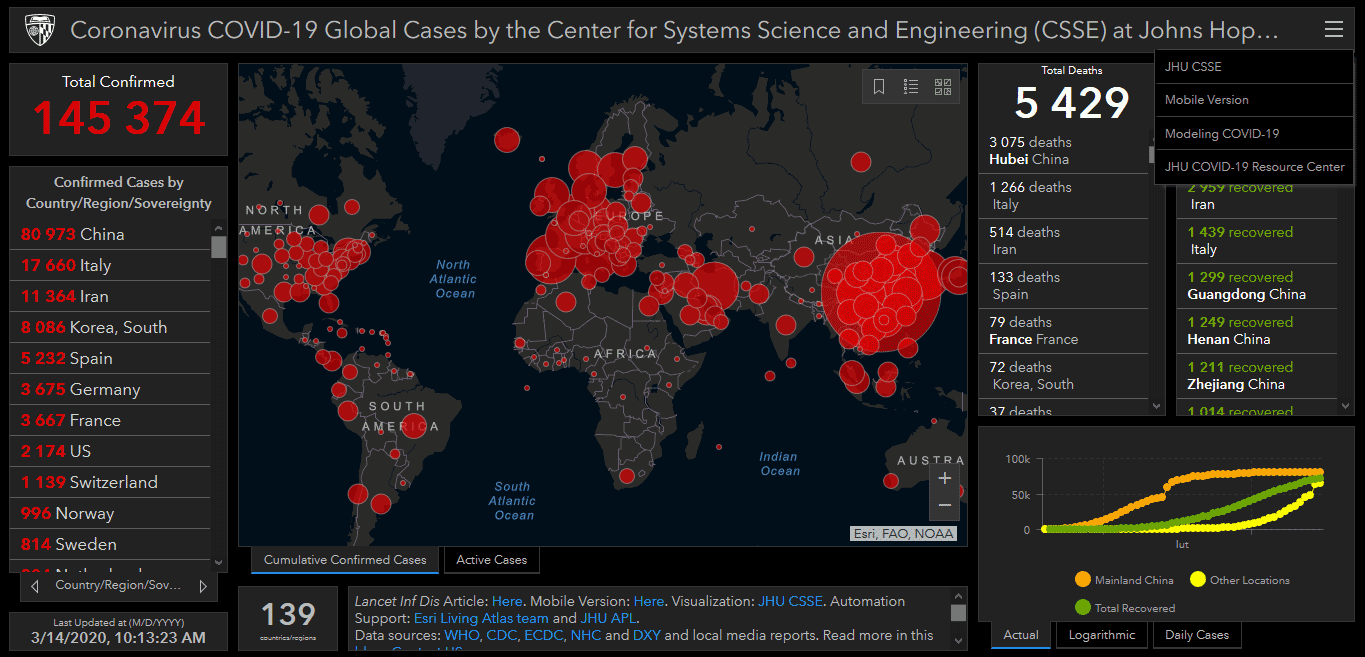The image size is (1365, 657).
Task: Switch to Active Cases map tab
Action: (x=492, y=560)
